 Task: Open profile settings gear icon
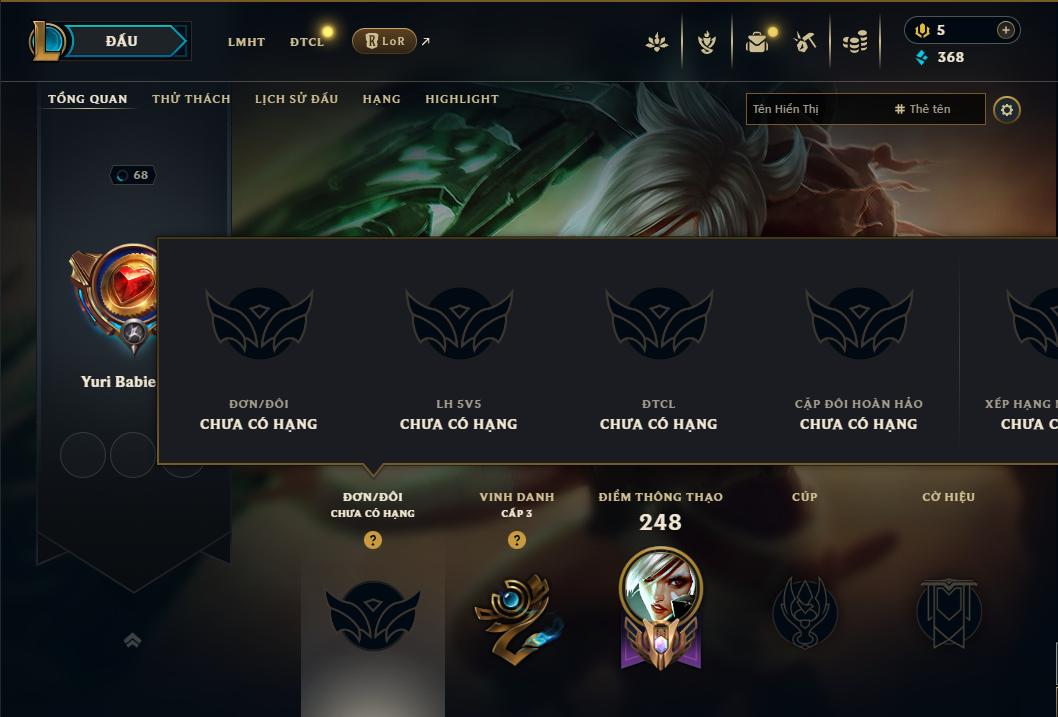[x=1007, y=109]
